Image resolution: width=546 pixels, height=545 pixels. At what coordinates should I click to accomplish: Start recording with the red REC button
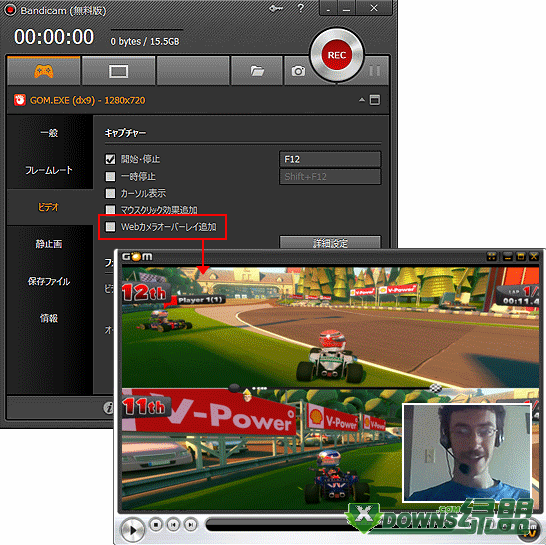click(x=337, y=55)
